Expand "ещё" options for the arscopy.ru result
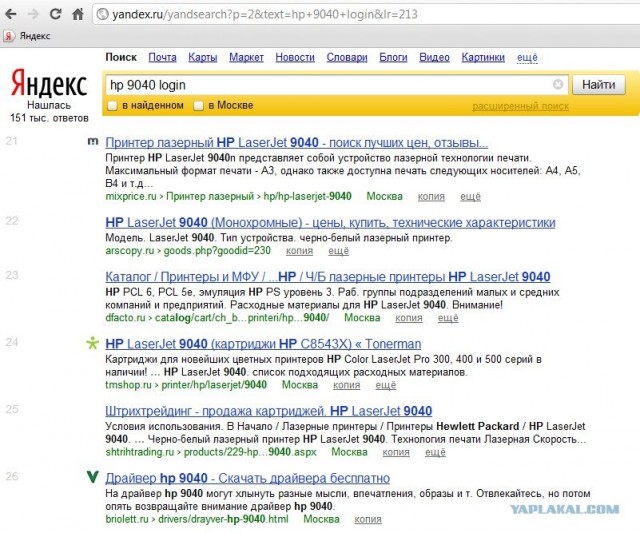 [x=338, y=251]
